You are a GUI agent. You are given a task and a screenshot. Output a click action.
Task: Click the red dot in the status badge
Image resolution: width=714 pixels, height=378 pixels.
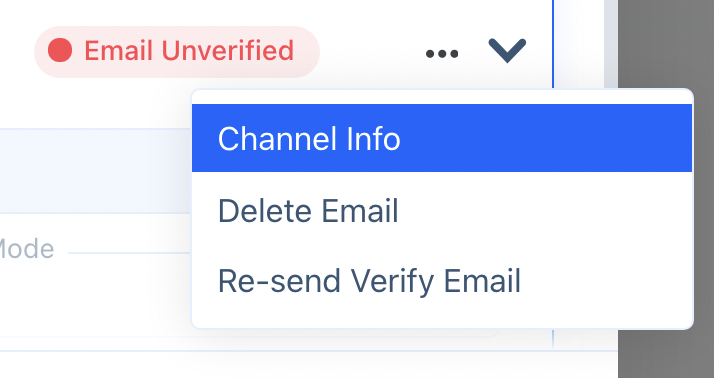pos(60,50)
